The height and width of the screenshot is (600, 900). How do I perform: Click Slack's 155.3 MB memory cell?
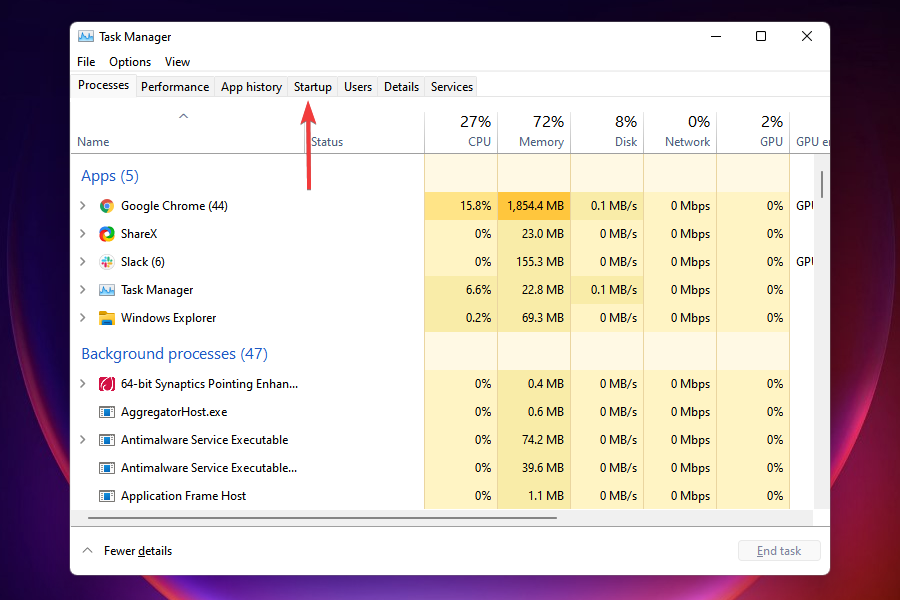(x=534, y=262)
